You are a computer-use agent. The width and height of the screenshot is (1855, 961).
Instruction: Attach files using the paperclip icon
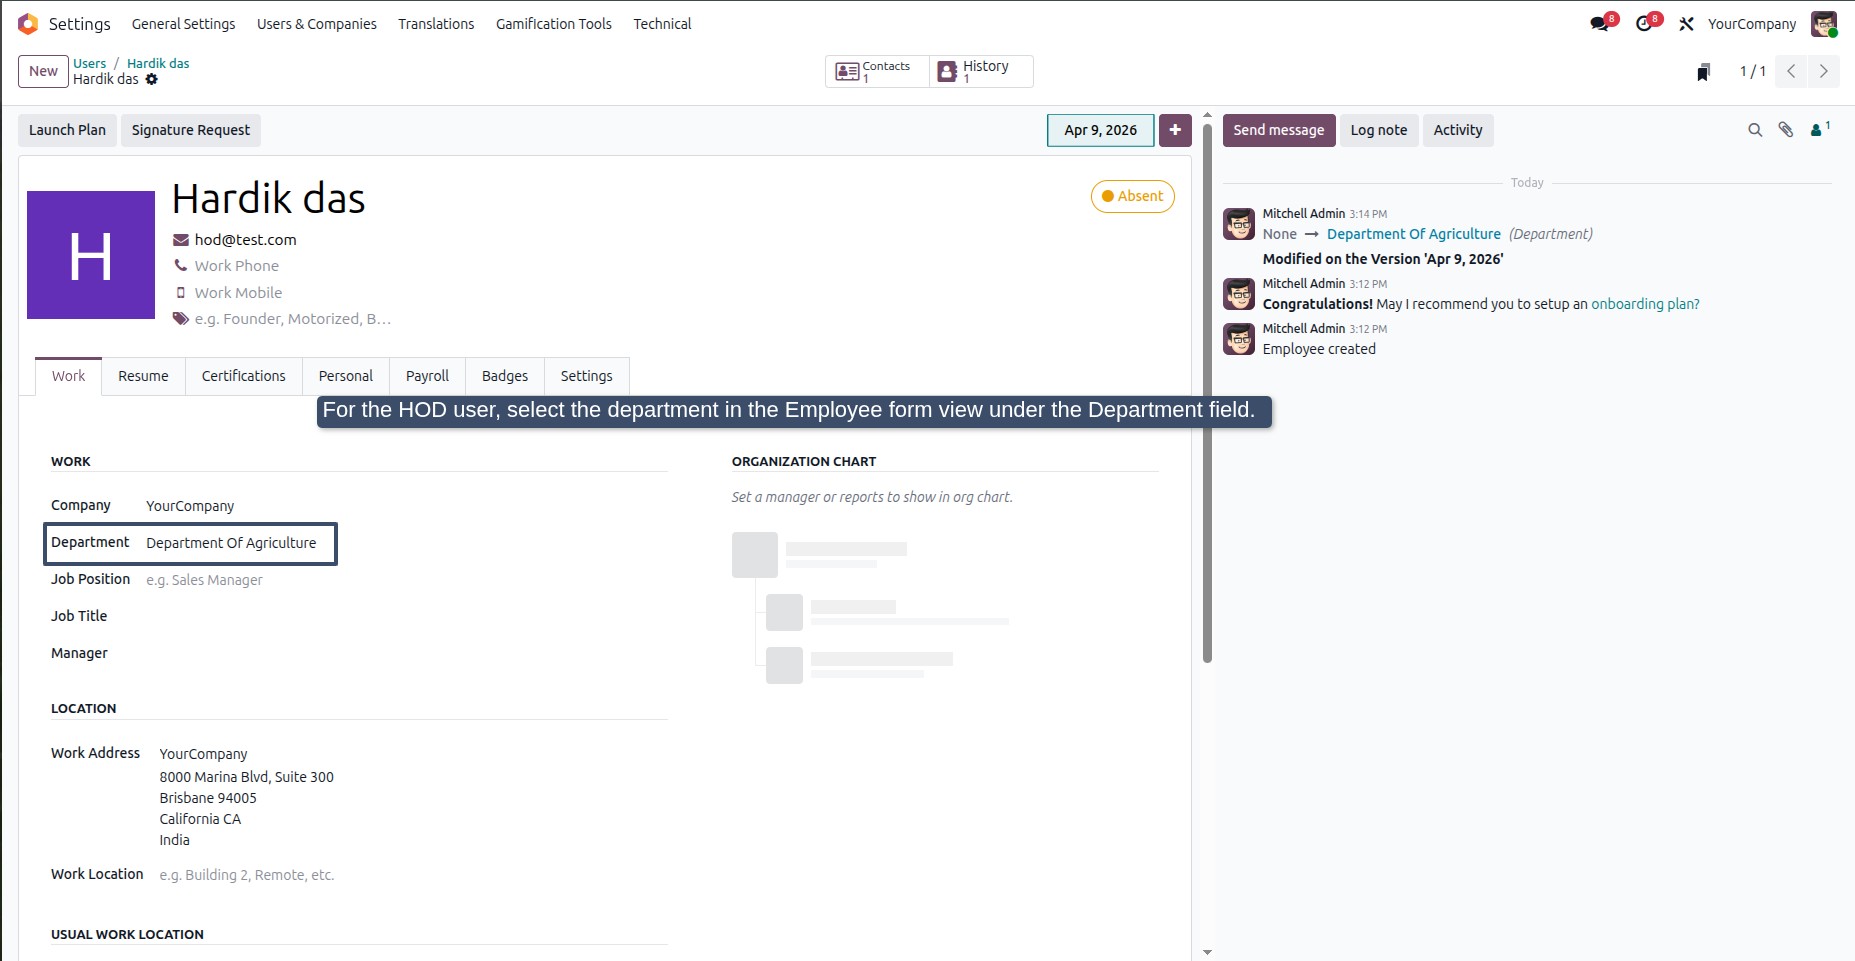[x=1786, y=130]
